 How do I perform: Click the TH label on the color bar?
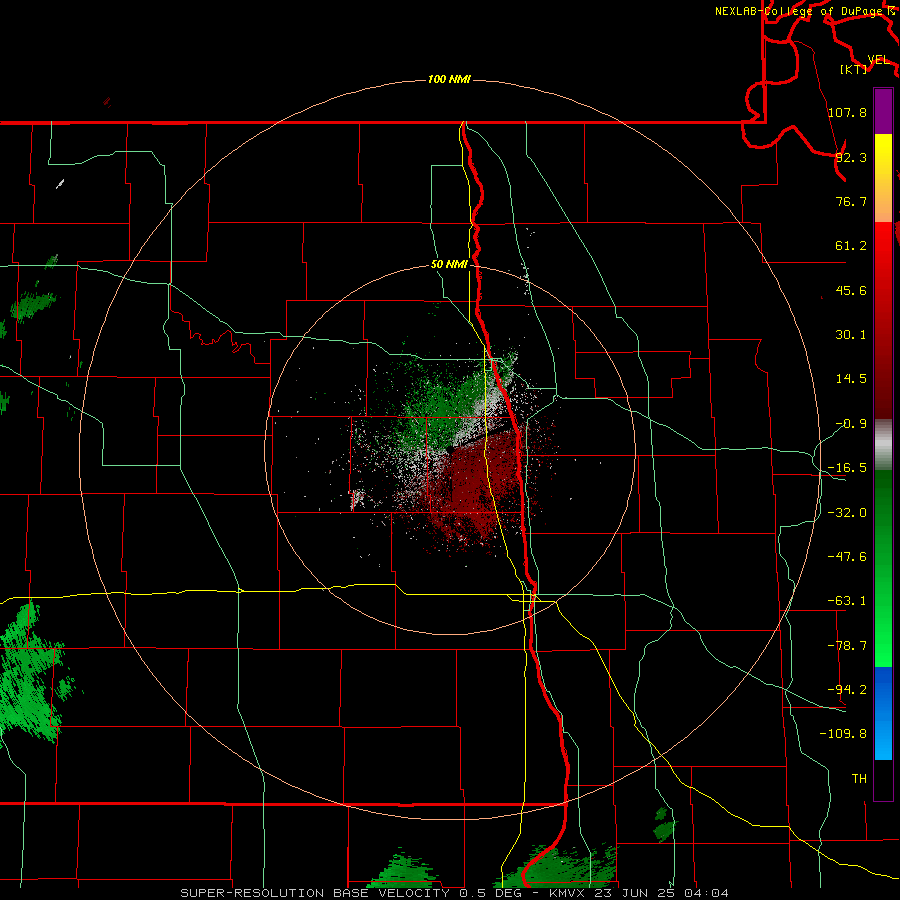(859, 778)
